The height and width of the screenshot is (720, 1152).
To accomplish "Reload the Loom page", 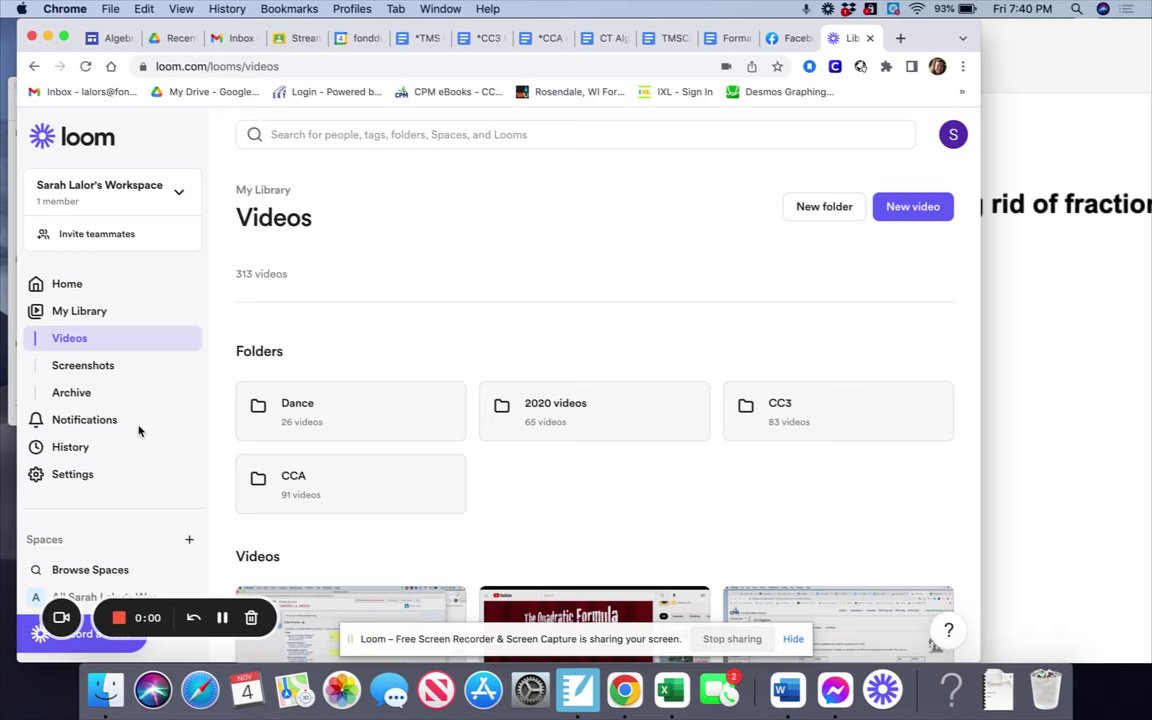I will (x=85, y=66).
